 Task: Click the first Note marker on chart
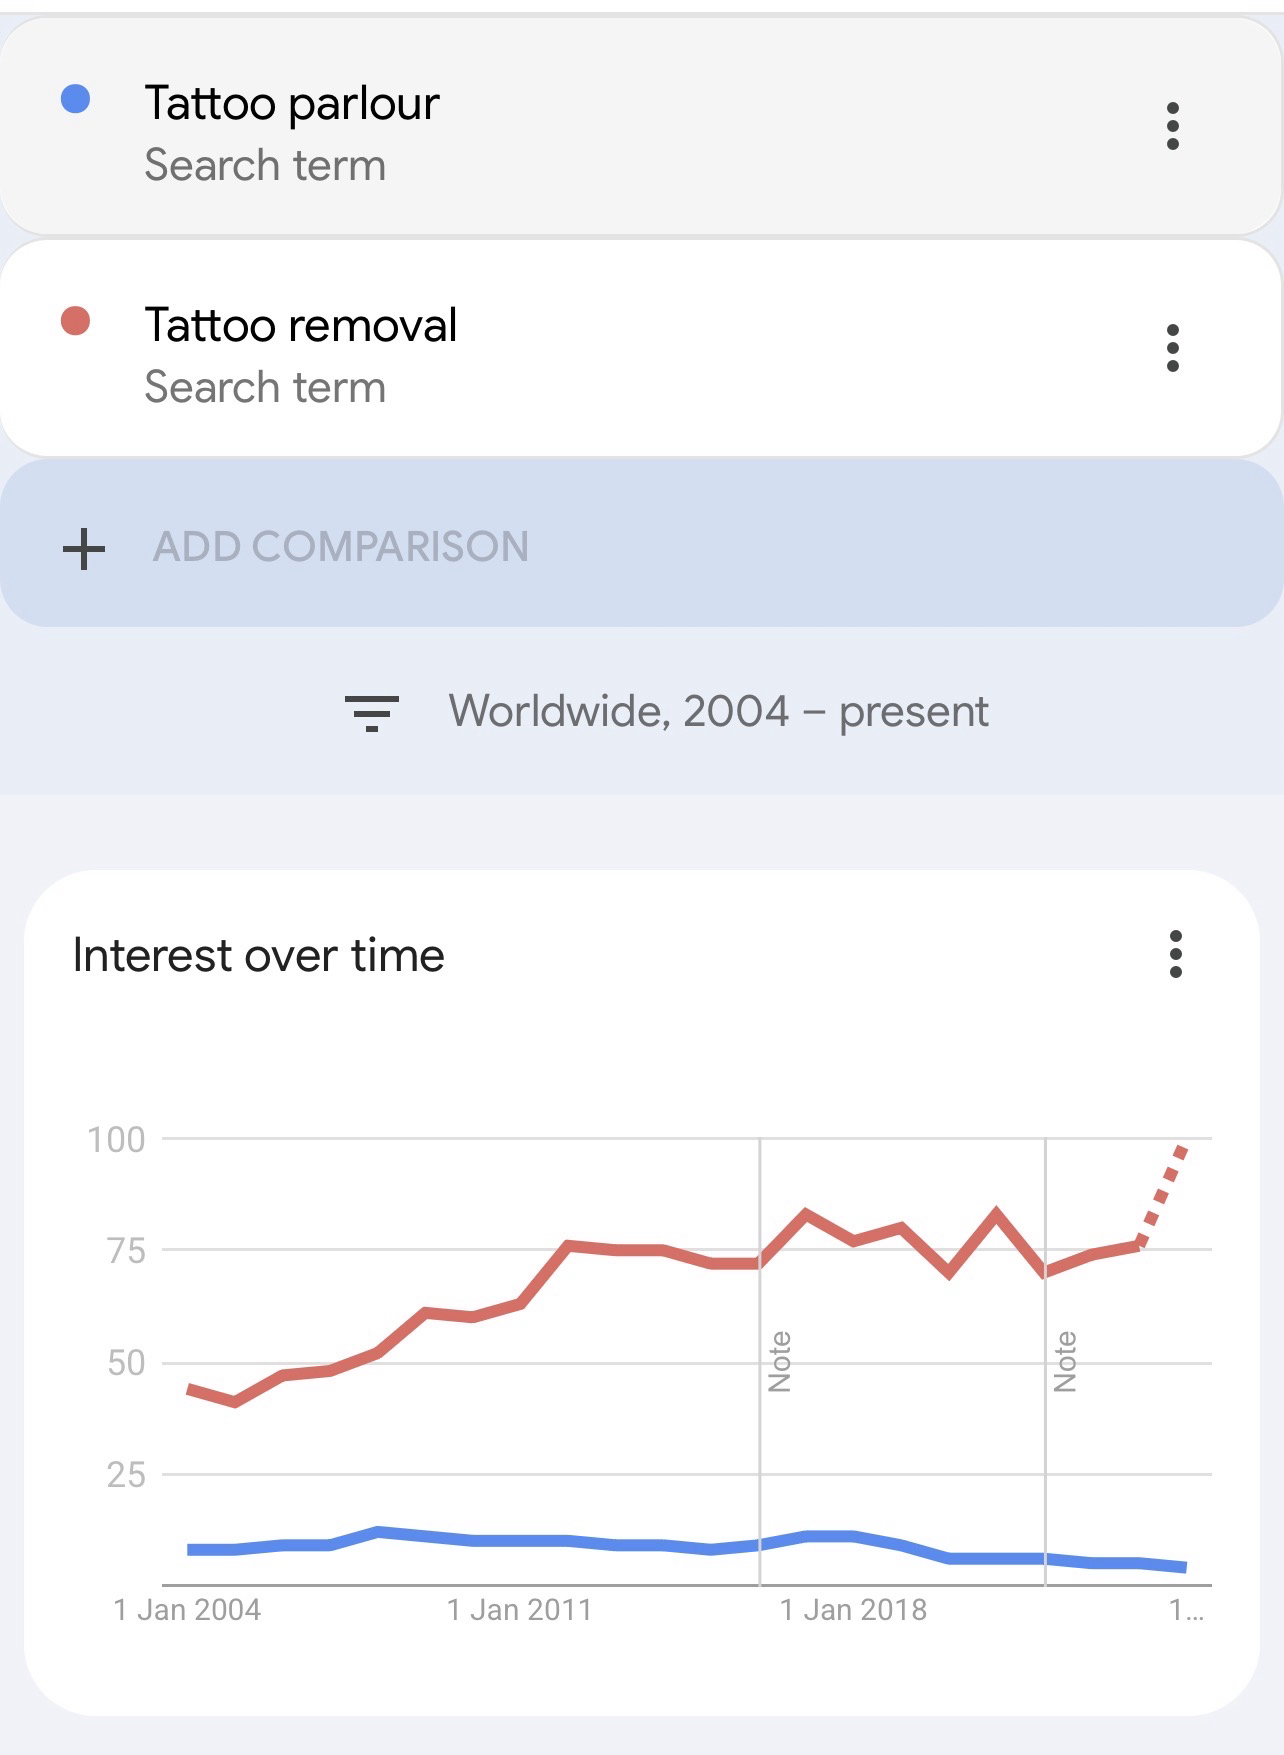(779, 1361)
